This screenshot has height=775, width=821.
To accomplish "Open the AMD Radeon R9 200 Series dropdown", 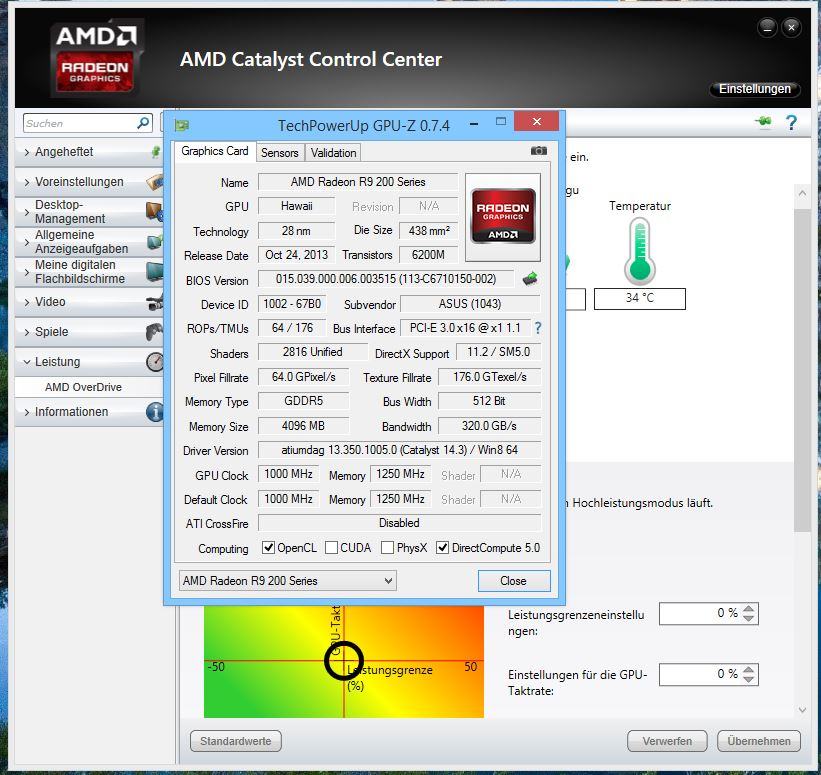I will (287, 581).
